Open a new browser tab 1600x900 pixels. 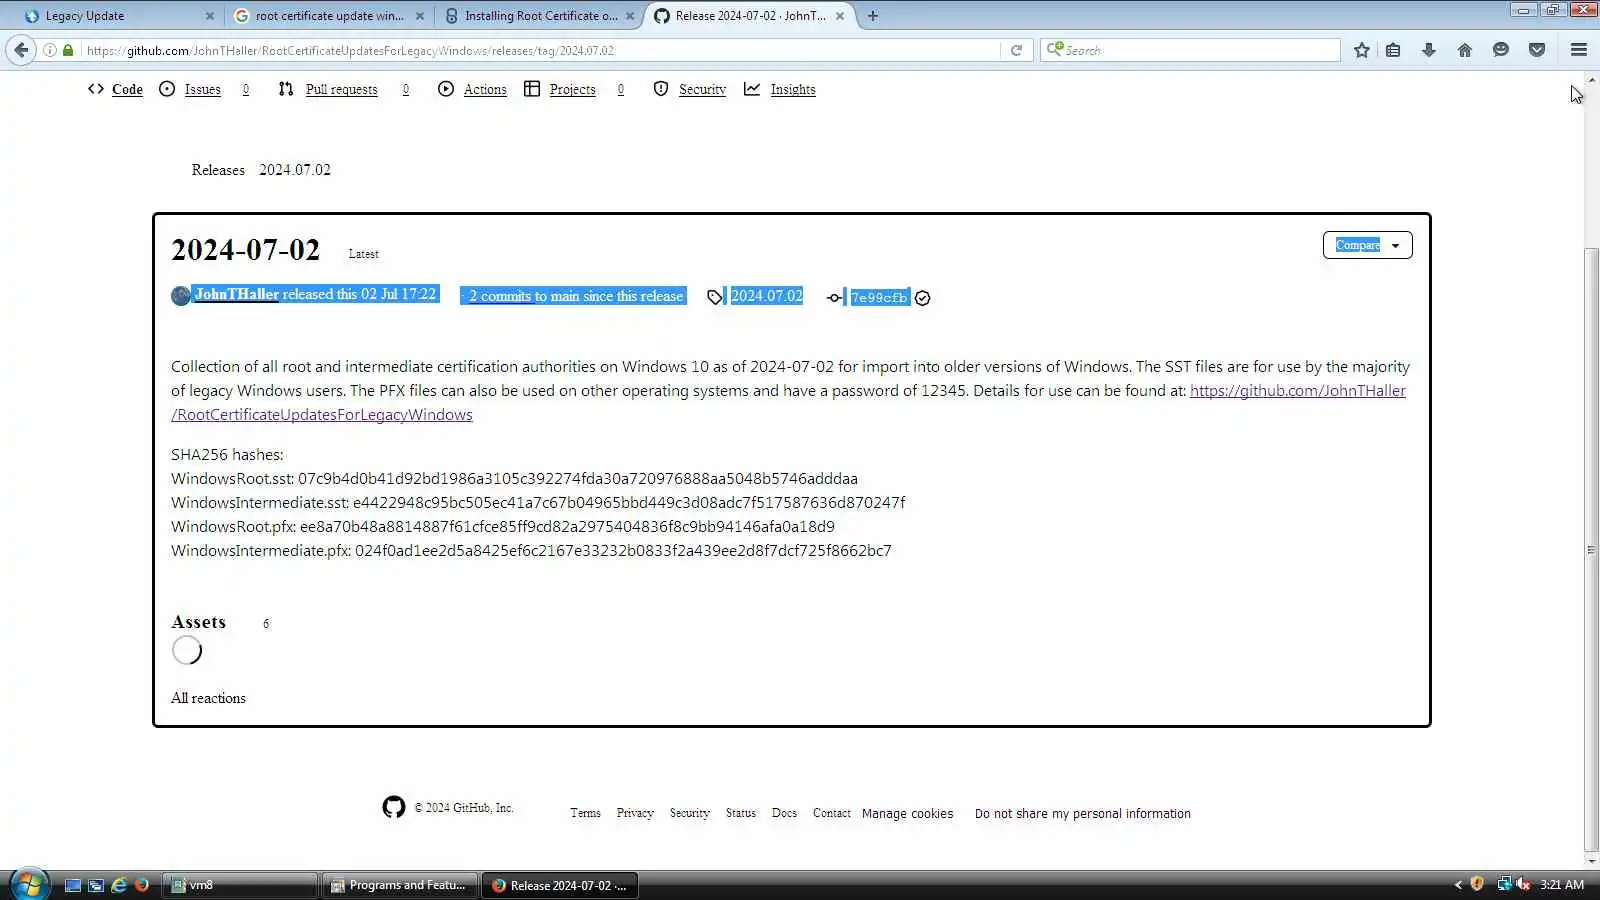[x=873, y=16]
